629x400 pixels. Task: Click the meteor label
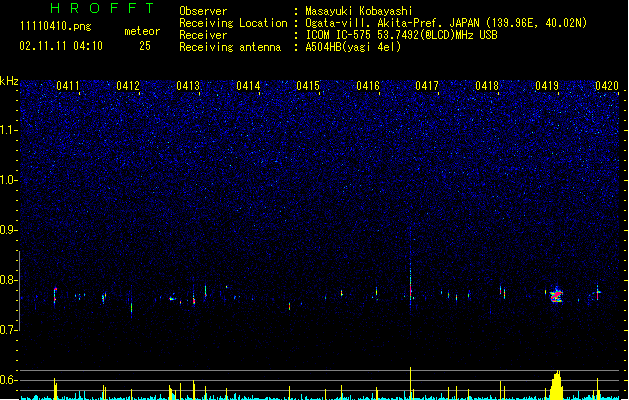(x=142, y=31)
